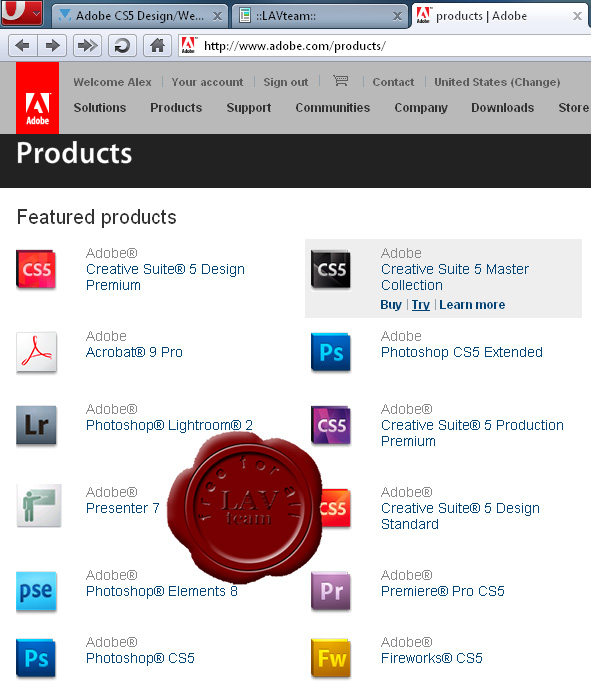
Task: Open the Communities menu
Action: (x=333, y=108)
